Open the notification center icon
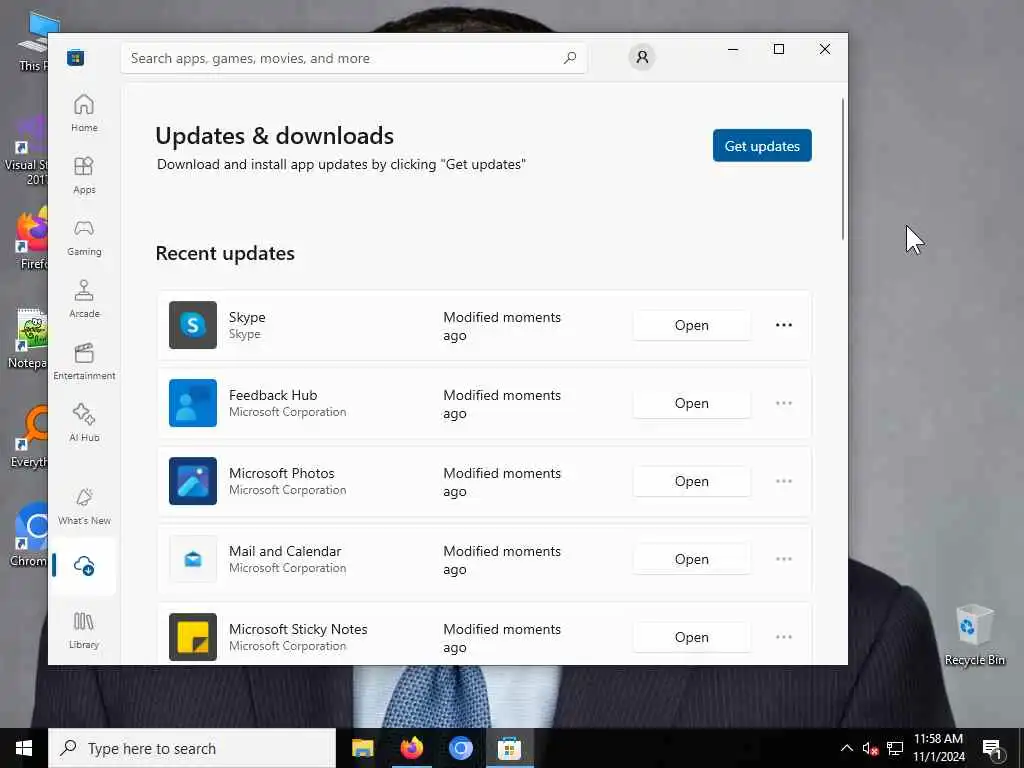 click(x=993, y=749)
